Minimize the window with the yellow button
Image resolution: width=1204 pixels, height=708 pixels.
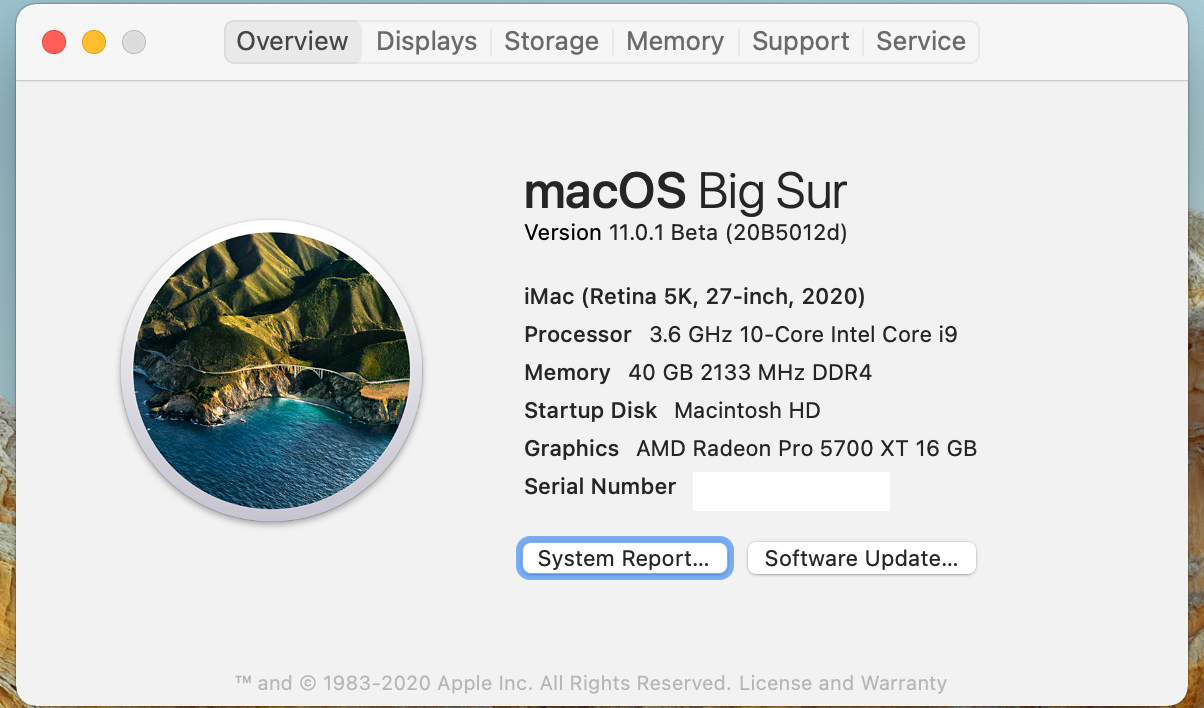(x=94, y=42)
